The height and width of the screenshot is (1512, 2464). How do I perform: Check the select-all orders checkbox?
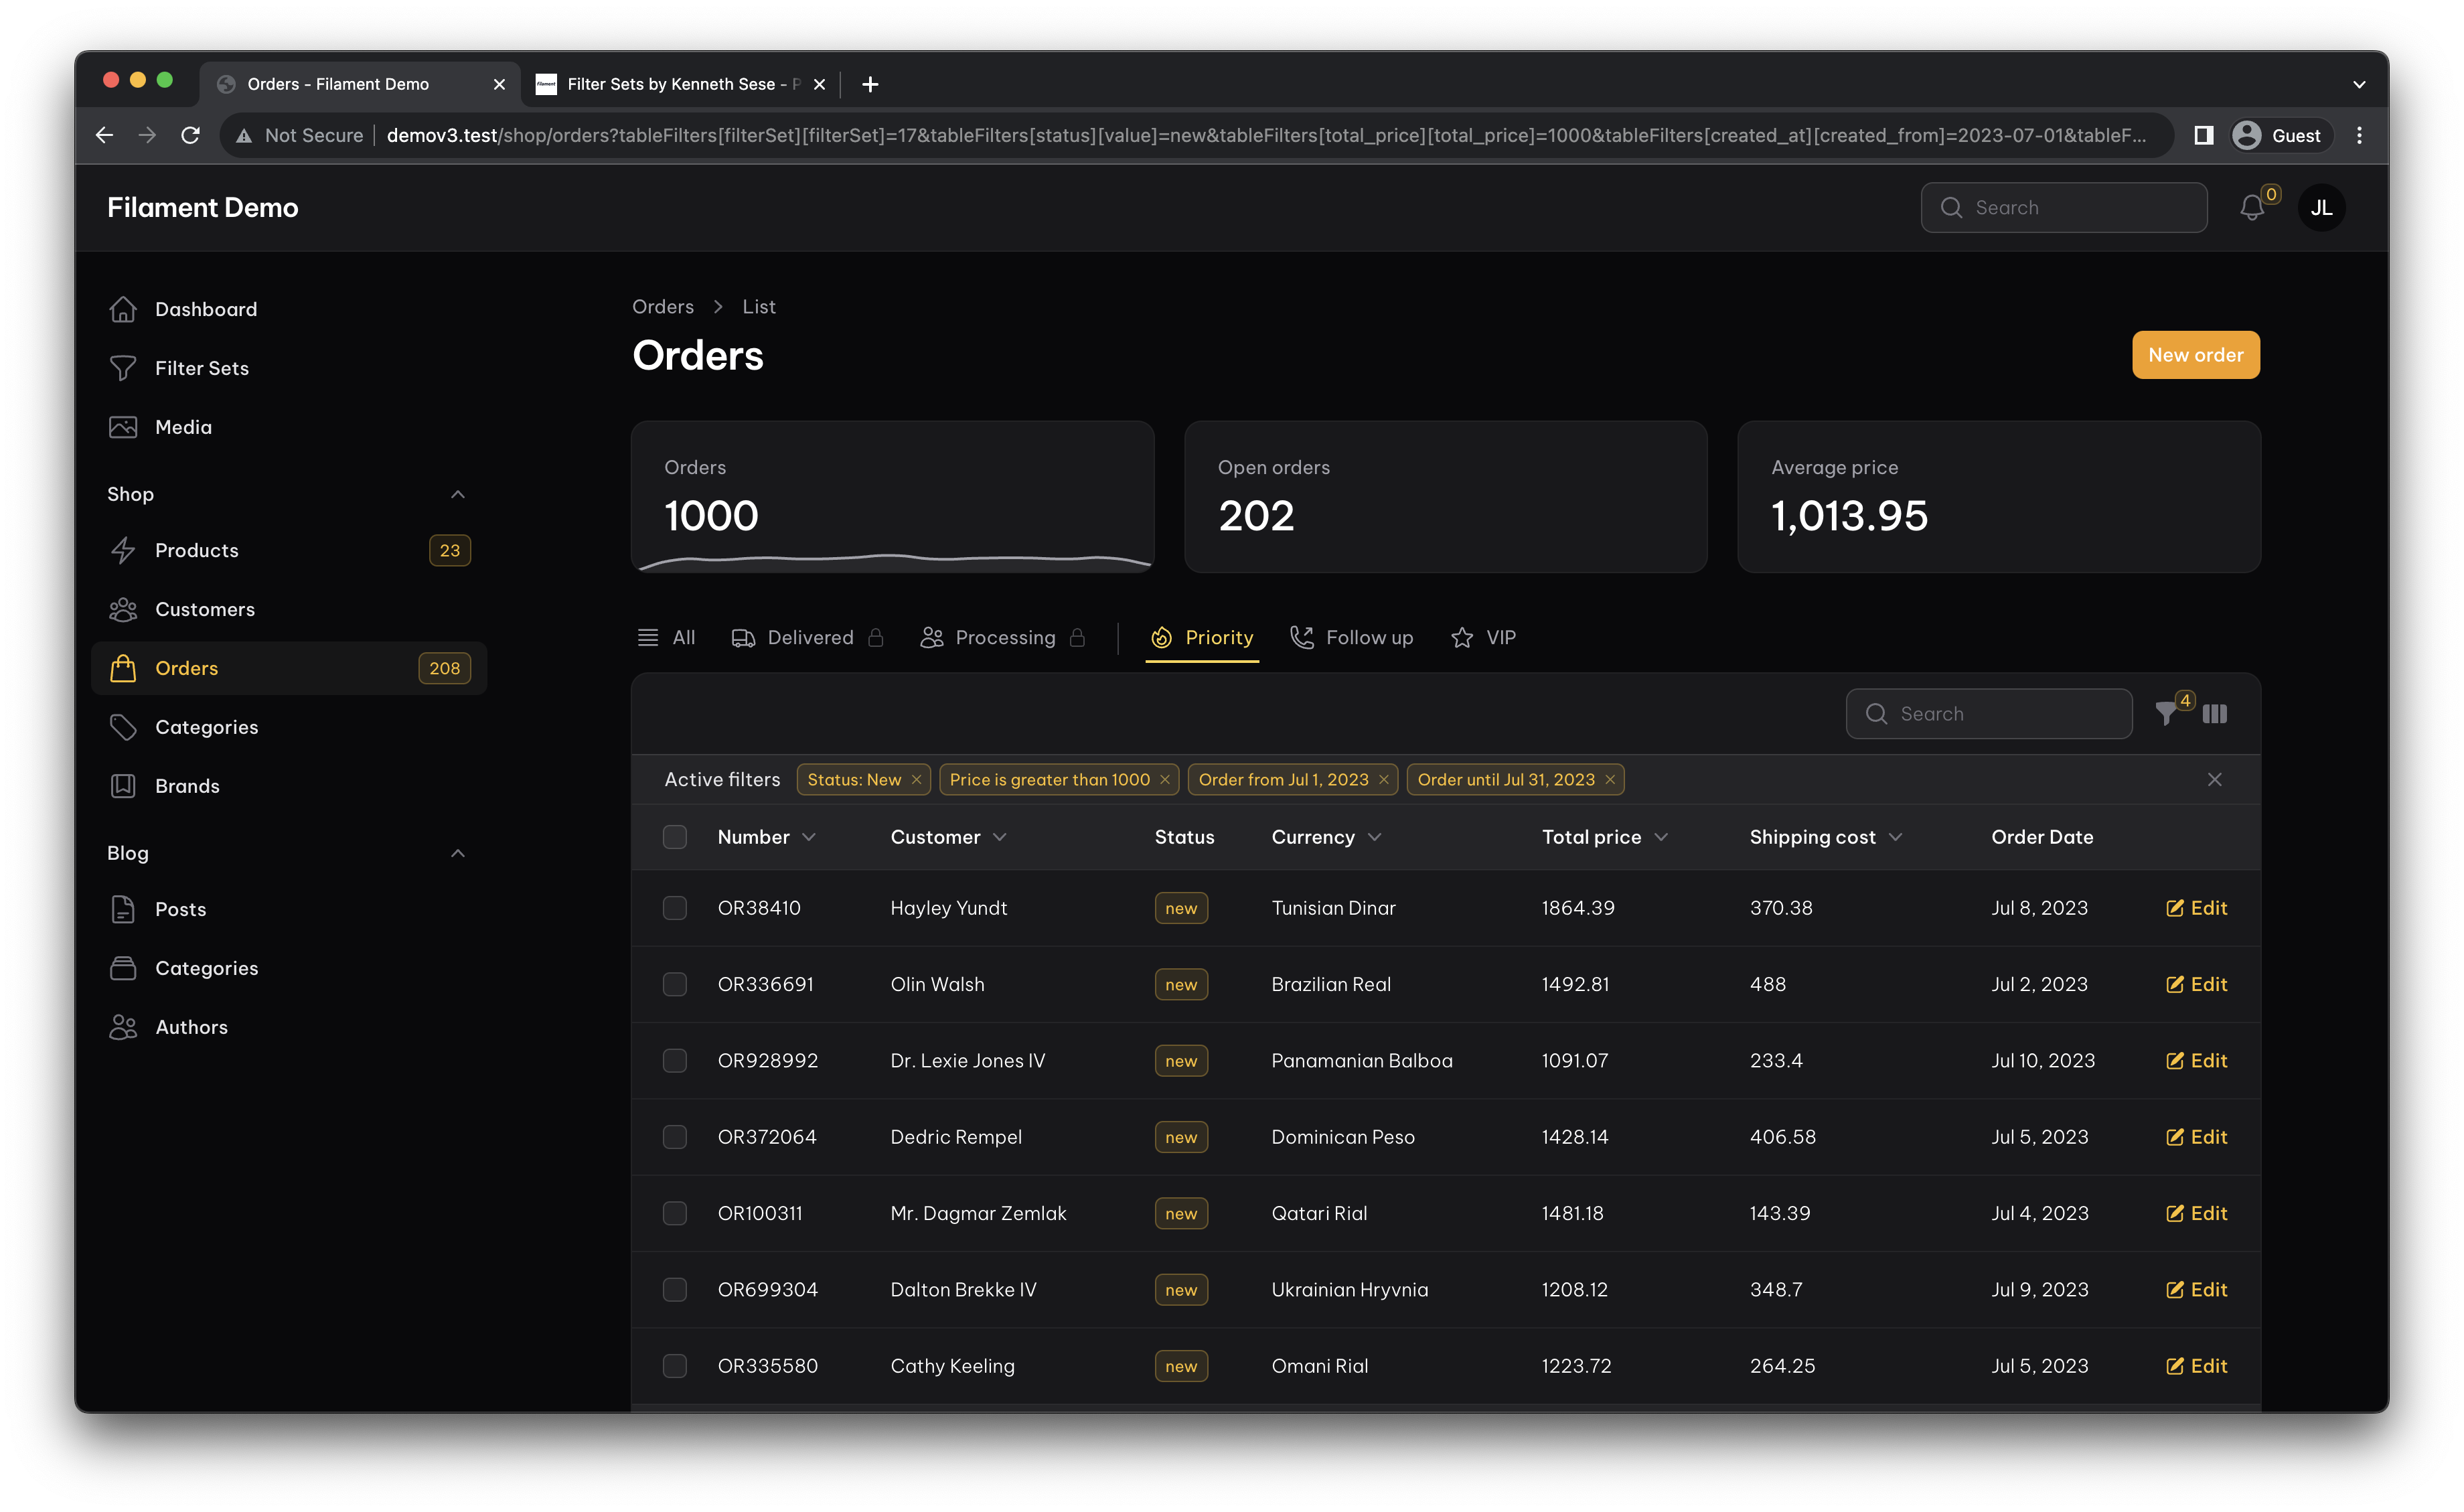click(675, 837)
